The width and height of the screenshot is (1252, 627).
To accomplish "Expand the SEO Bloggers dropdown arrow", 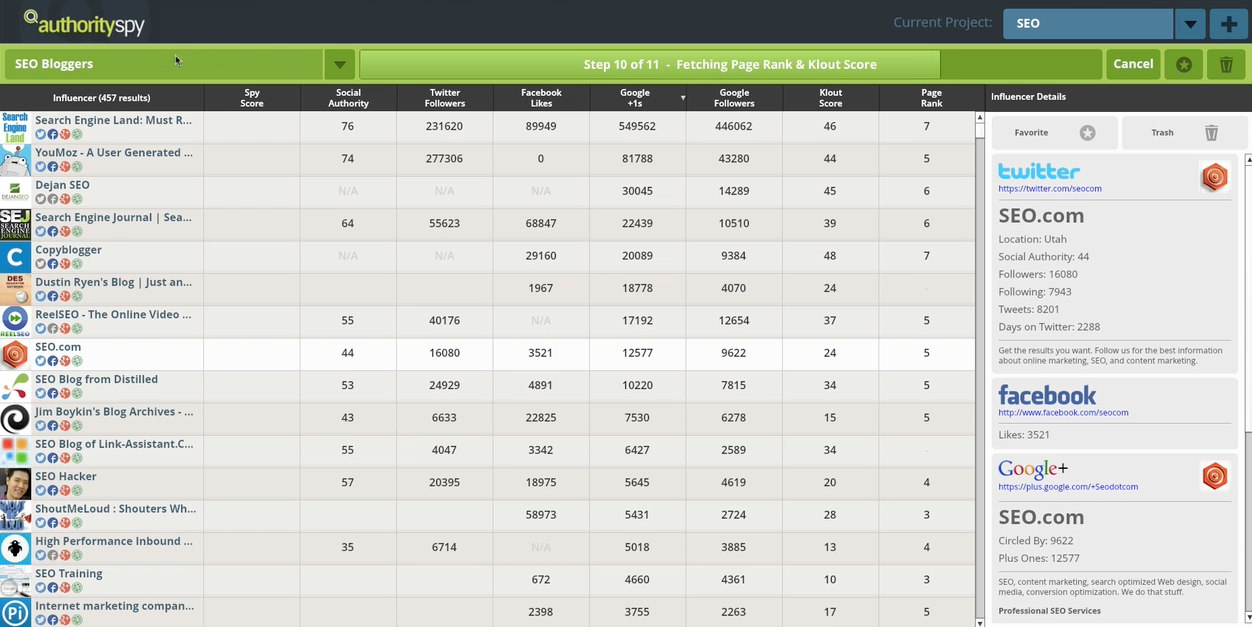I will (339, 64).
